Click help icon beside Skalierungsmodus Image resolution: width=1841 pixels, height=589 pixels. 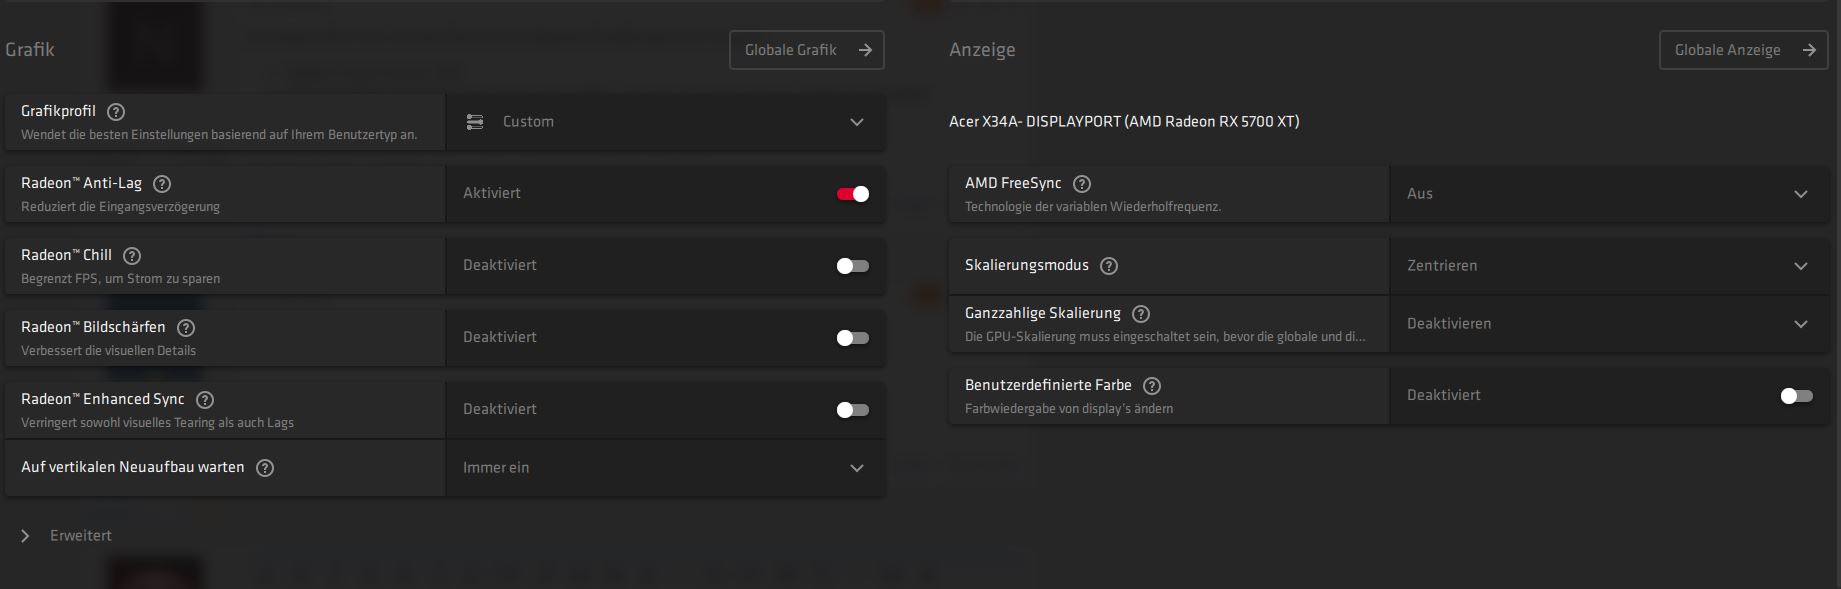tap(1109, 266)
